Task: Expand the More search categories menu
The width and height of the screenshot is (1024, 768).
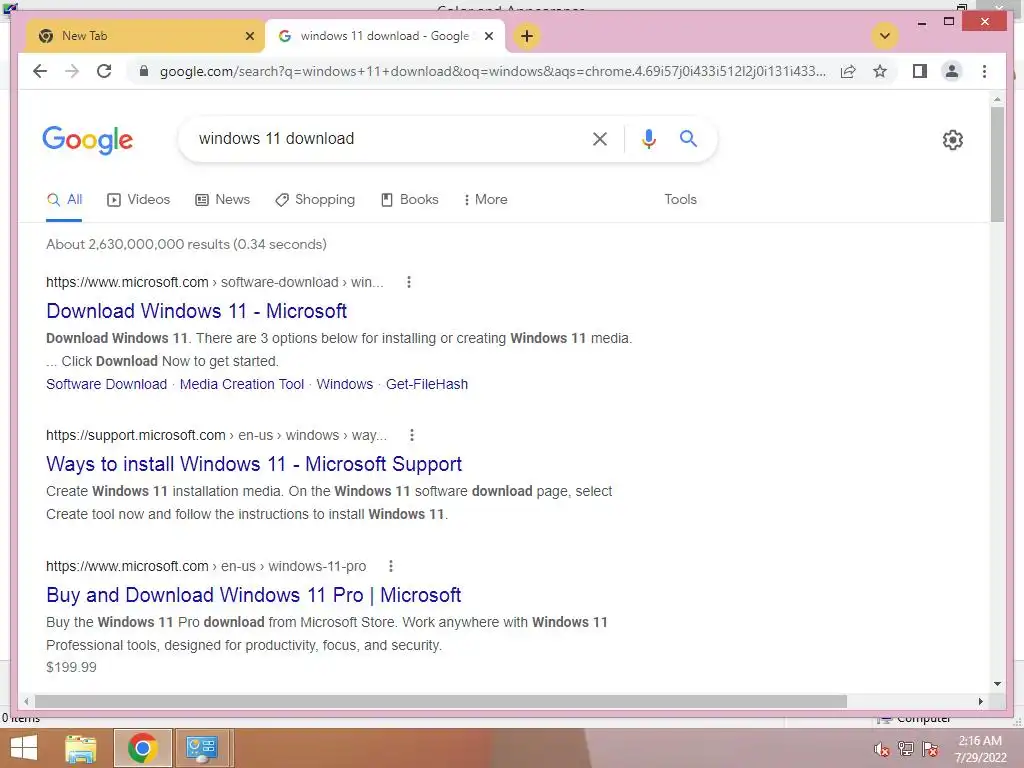Action: point(485,200)
